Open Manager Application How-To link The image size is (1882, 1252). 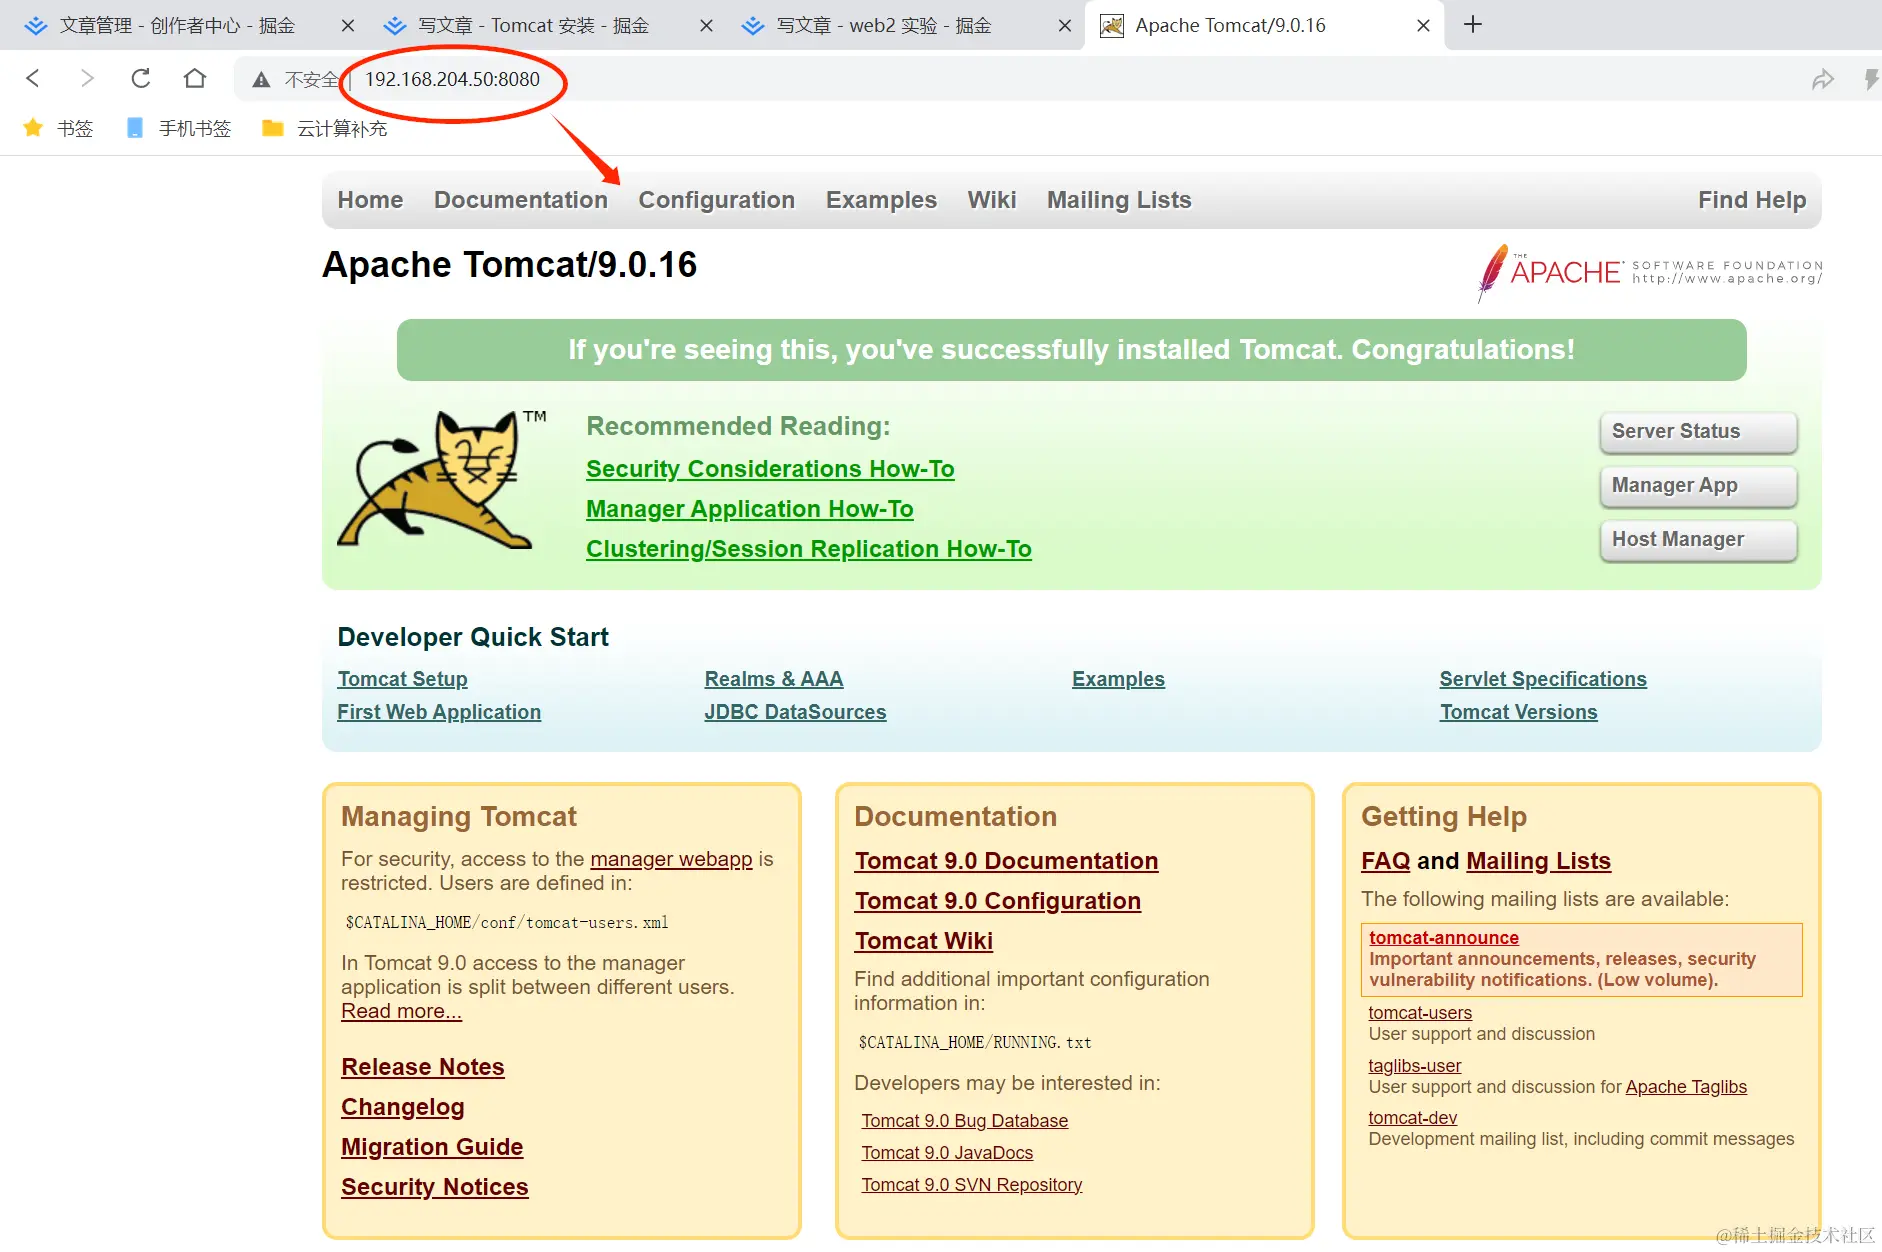pyautogui.click(x=750, y=509)
